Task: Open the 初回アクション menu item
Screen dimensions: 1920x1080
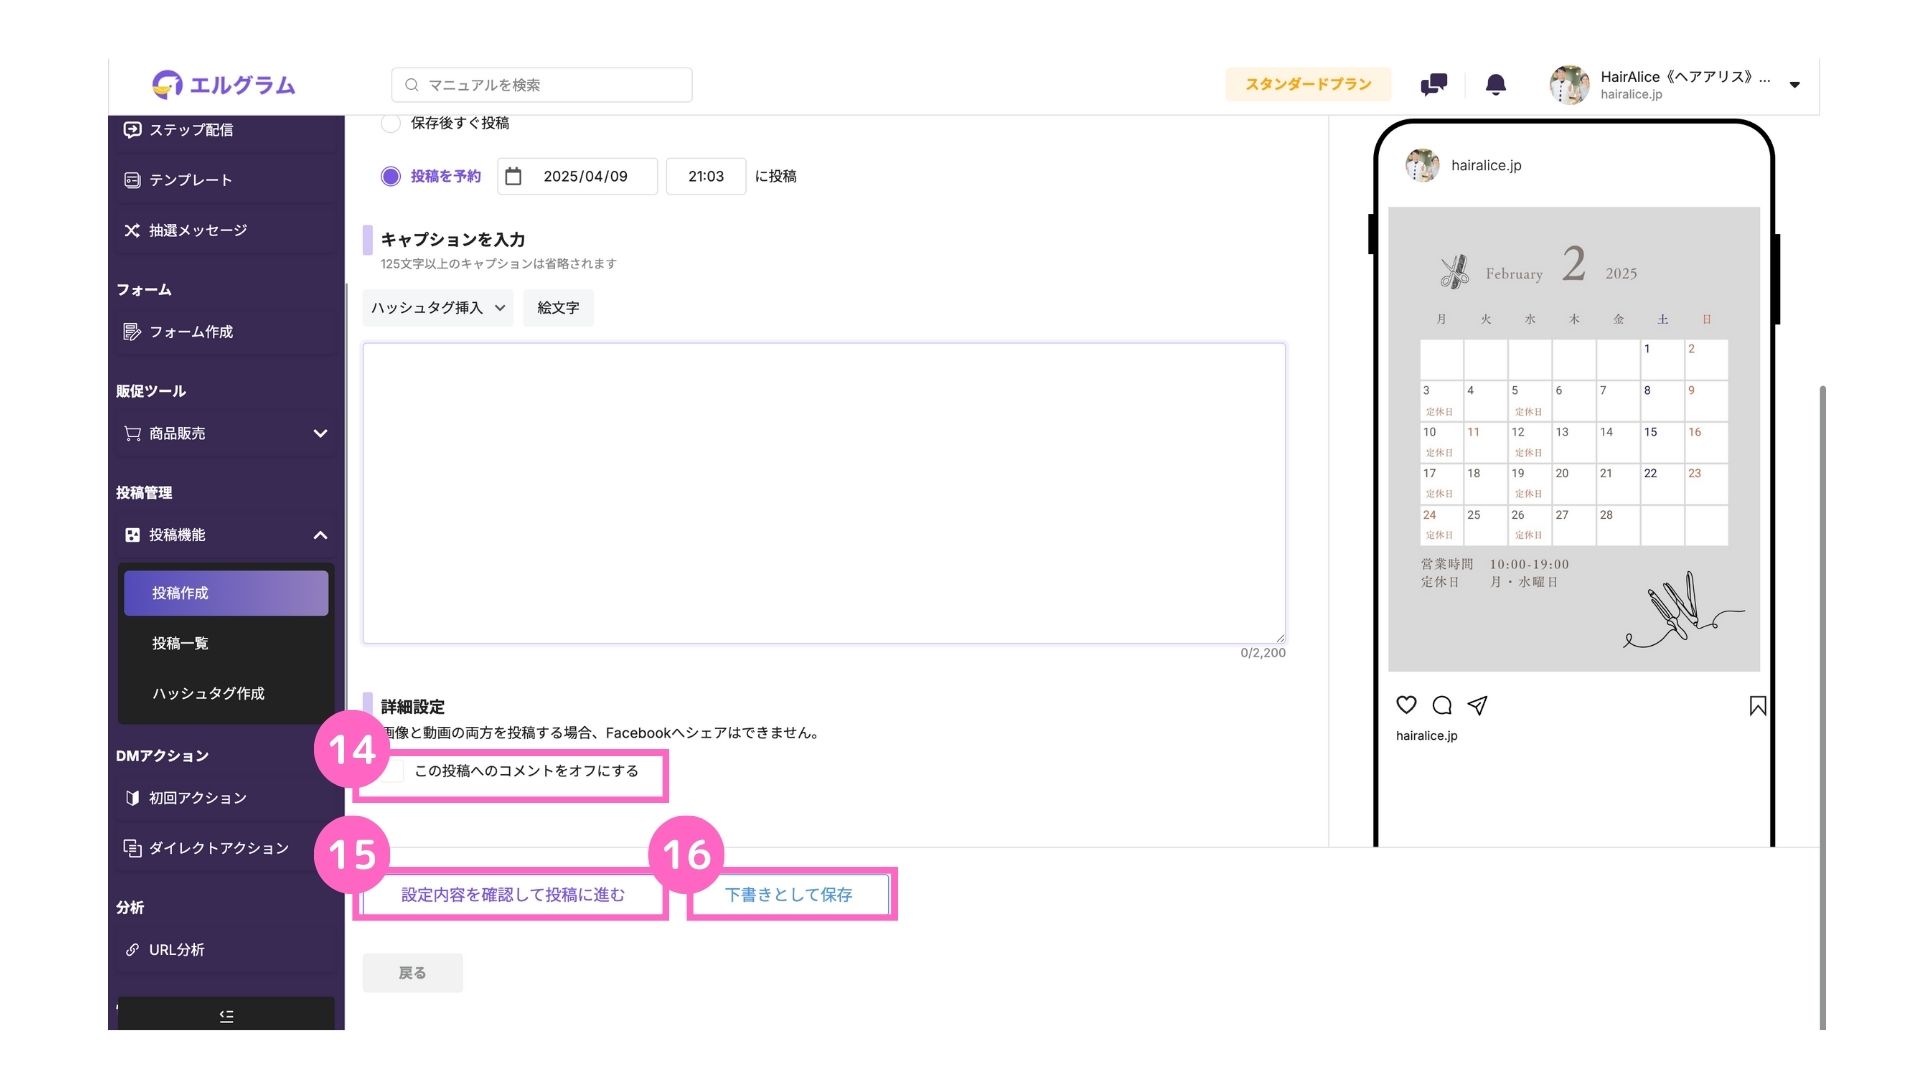Action: coord(226,798)
